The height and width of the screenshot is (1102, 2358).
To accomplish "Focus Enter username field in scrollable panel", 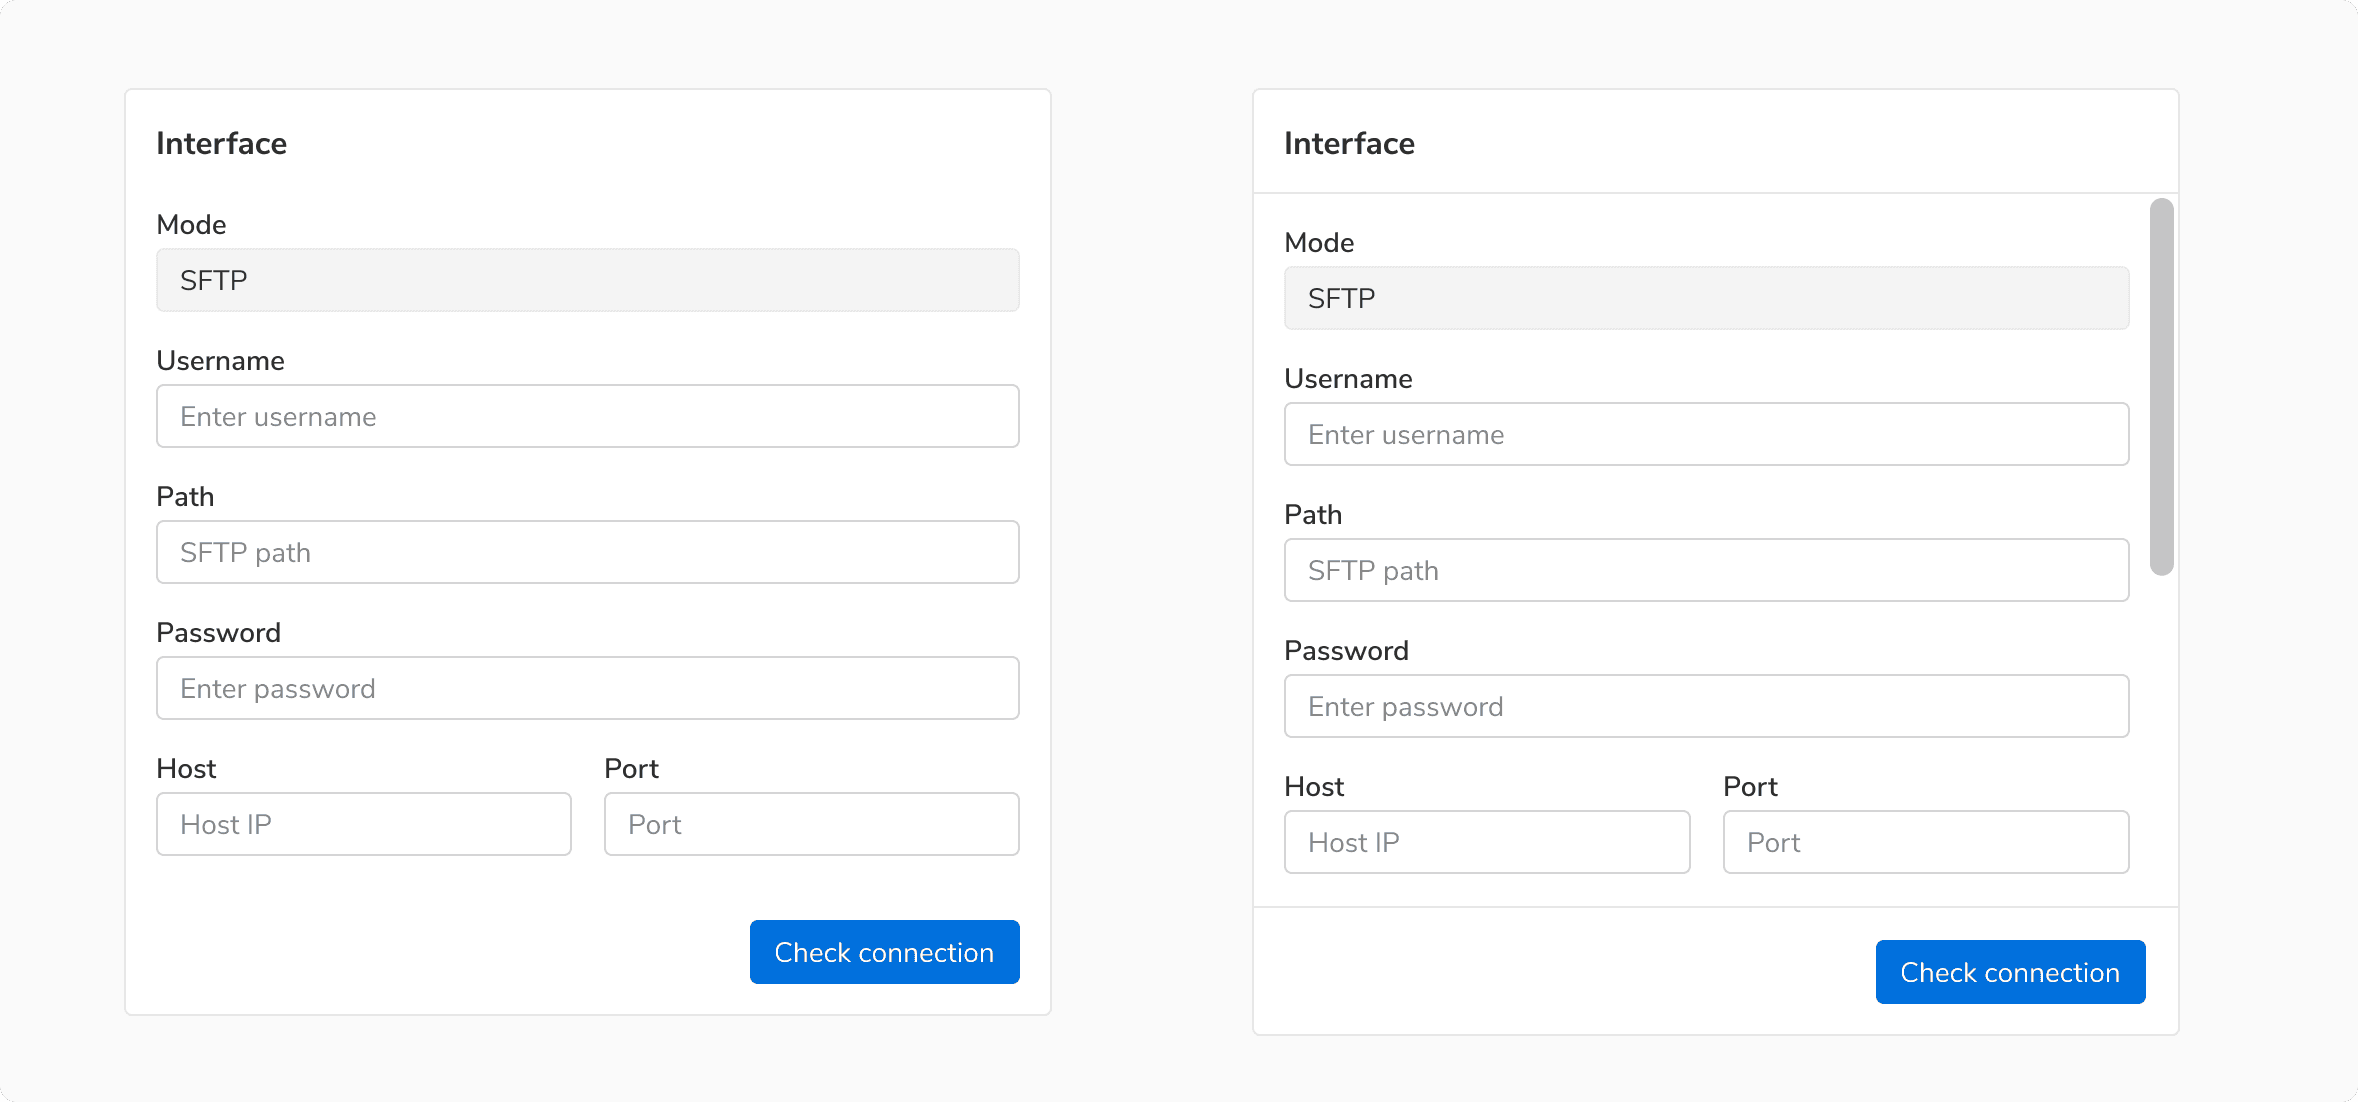I will 1706,434.
